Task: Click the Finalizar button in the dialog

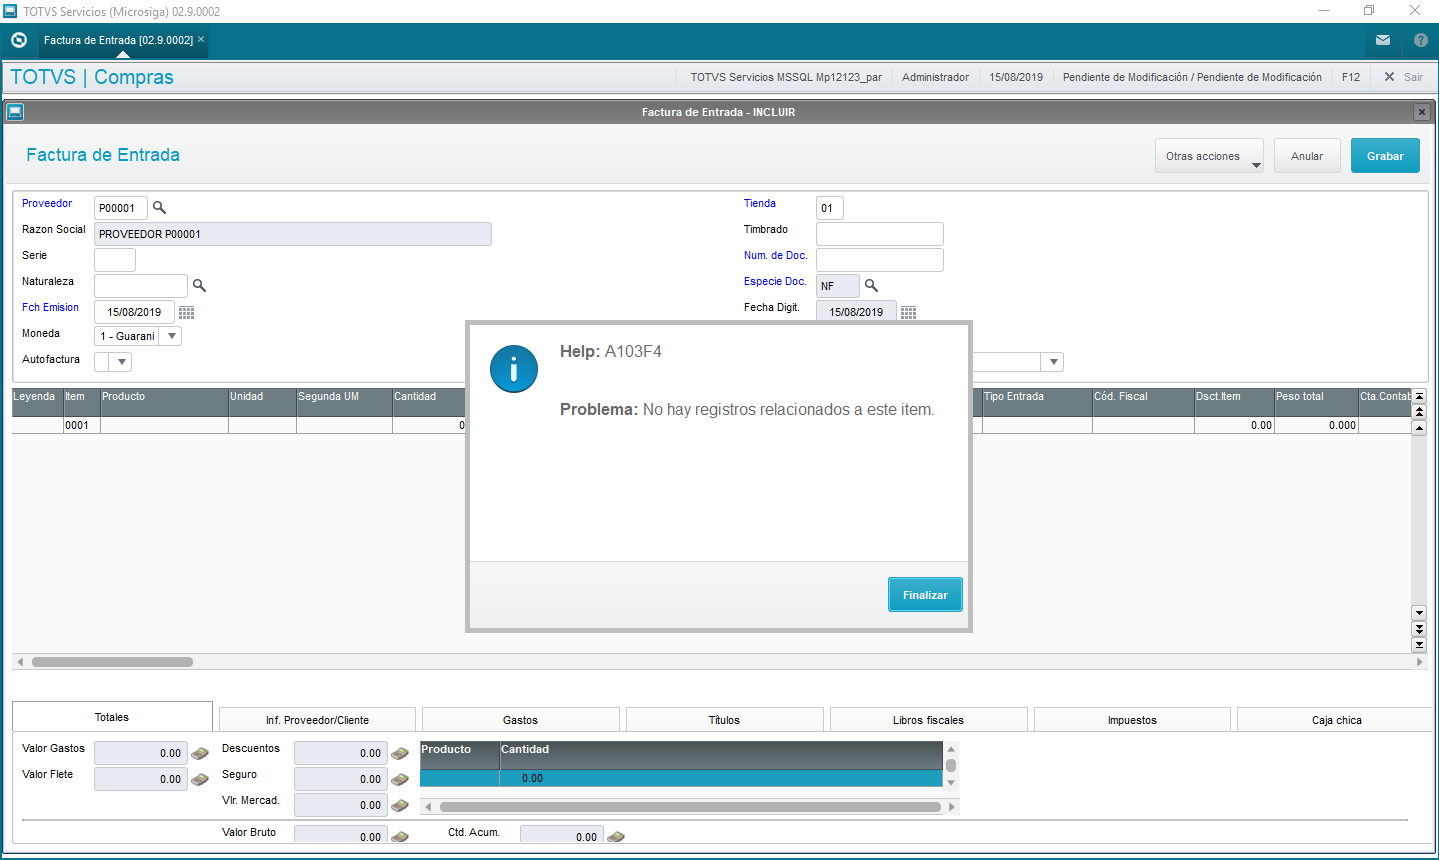Action: click(925, 595)
